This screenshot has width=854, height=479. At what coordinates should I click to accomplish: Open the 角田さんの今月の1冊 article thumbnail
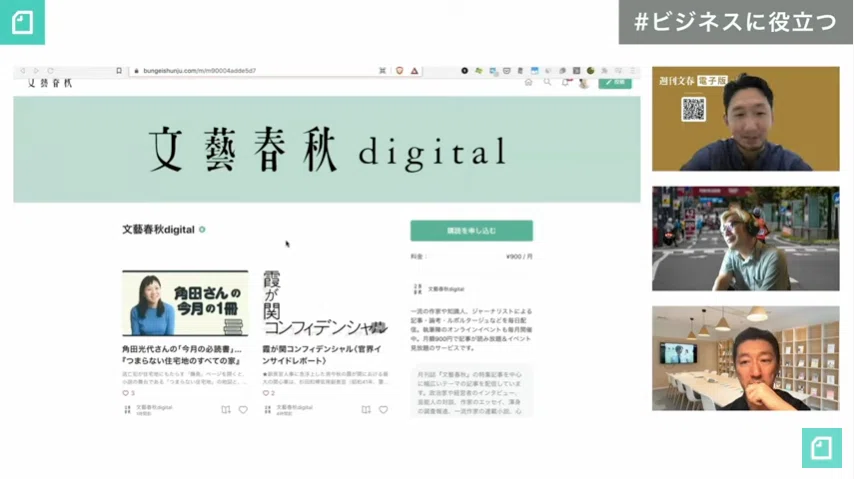click(185, 303)
